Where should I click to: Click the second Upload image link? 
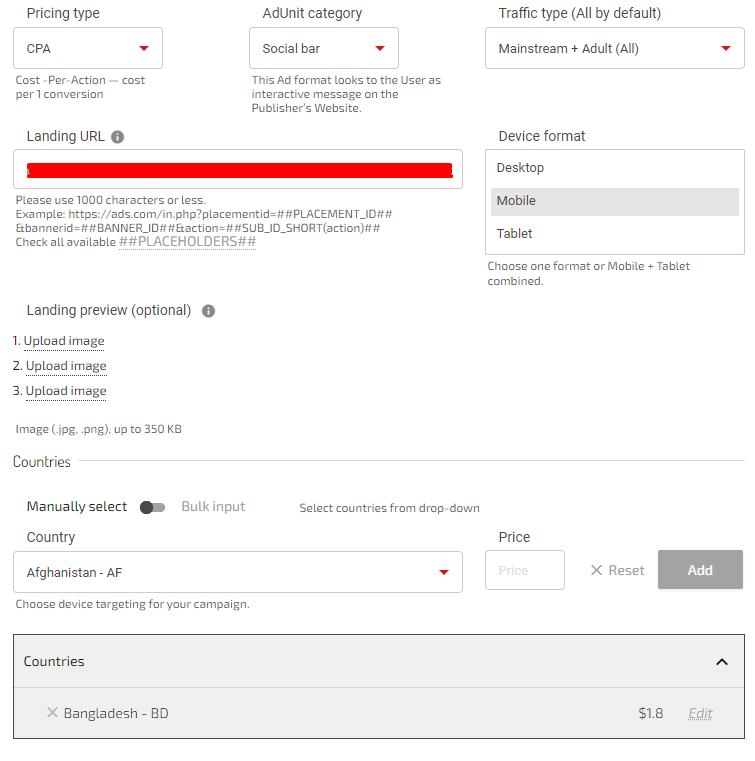pyautogui.click(x=66, y=366)
